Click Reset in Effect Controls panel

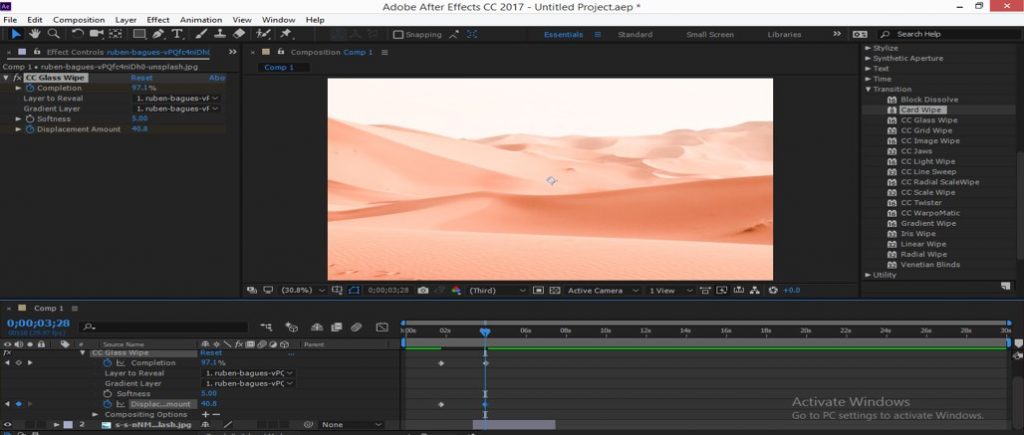click(x=142, y=78)
